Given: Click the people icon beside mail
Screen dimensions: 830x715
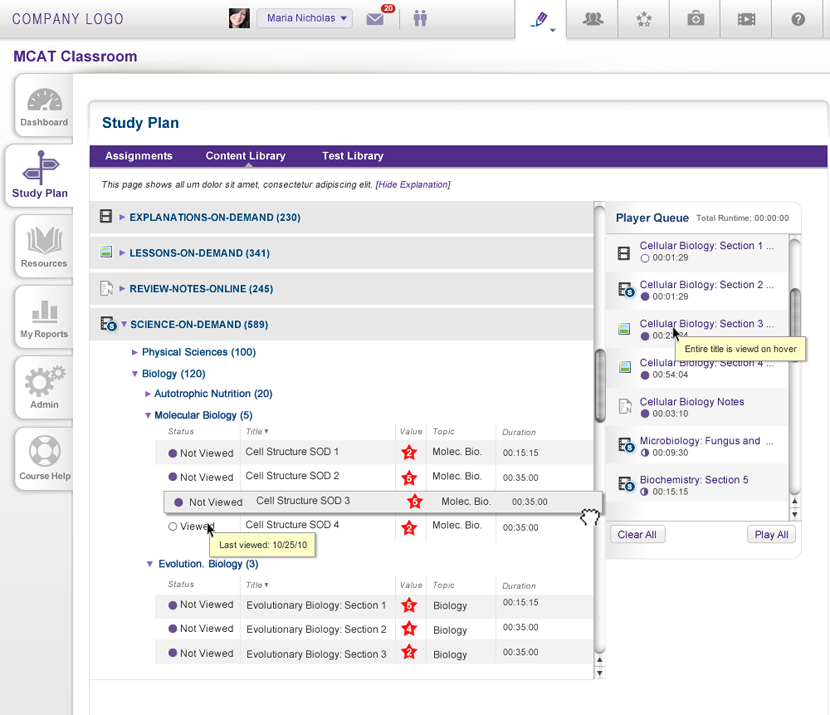Looking at the screenshot, I should [x=420, y=19].
